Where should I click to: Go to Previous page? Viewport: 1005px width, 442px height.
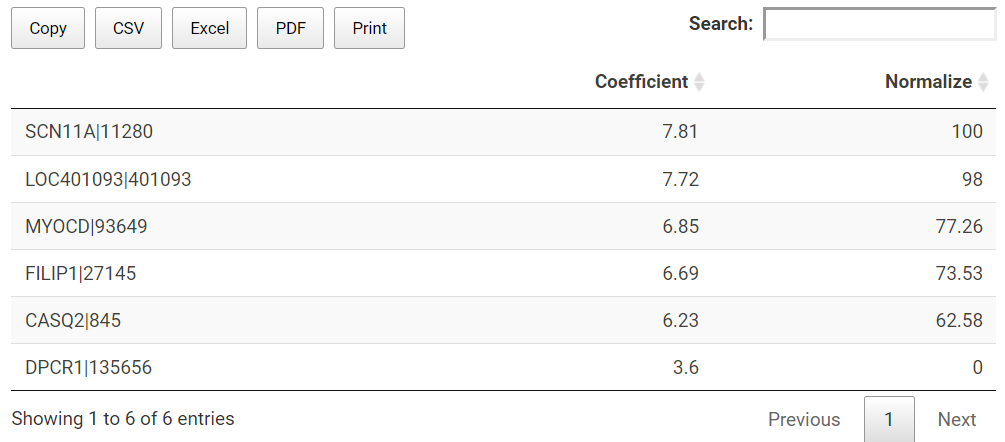804,420
